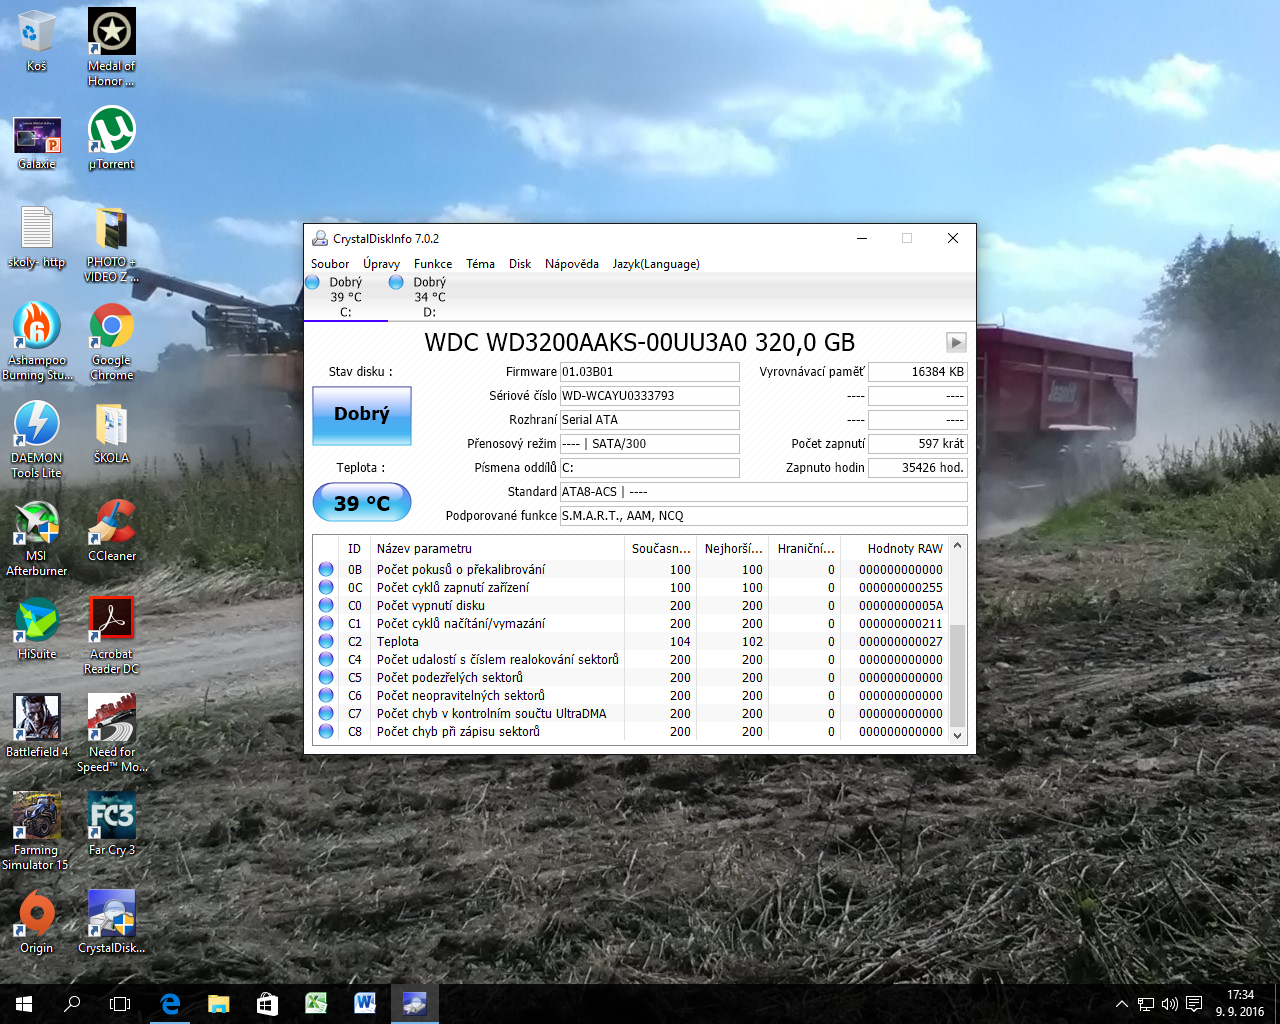Click CrystalDiskInfo icon in taskbar
Screen dimensions: 1280x1024
[414, 1003]
